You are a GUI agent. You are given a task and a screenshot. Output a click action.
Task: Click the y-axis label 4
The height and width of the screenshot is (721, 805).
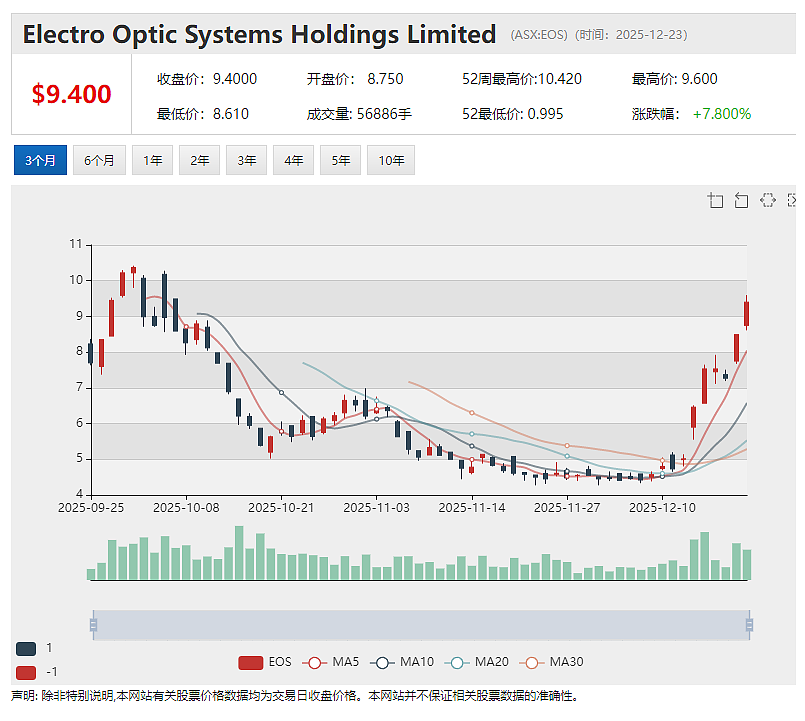(x=80, y=494)
